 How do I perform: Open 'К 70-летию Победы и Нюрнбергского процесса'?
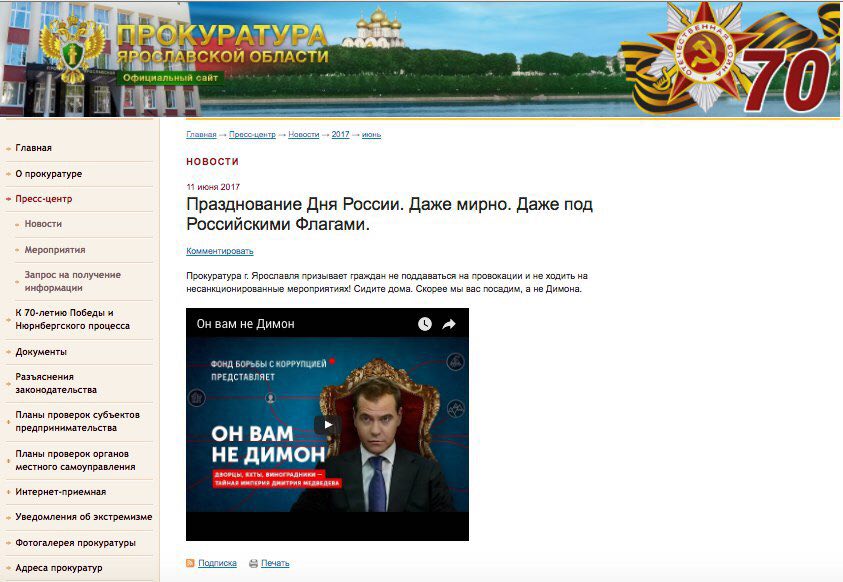tap(72, 319)
